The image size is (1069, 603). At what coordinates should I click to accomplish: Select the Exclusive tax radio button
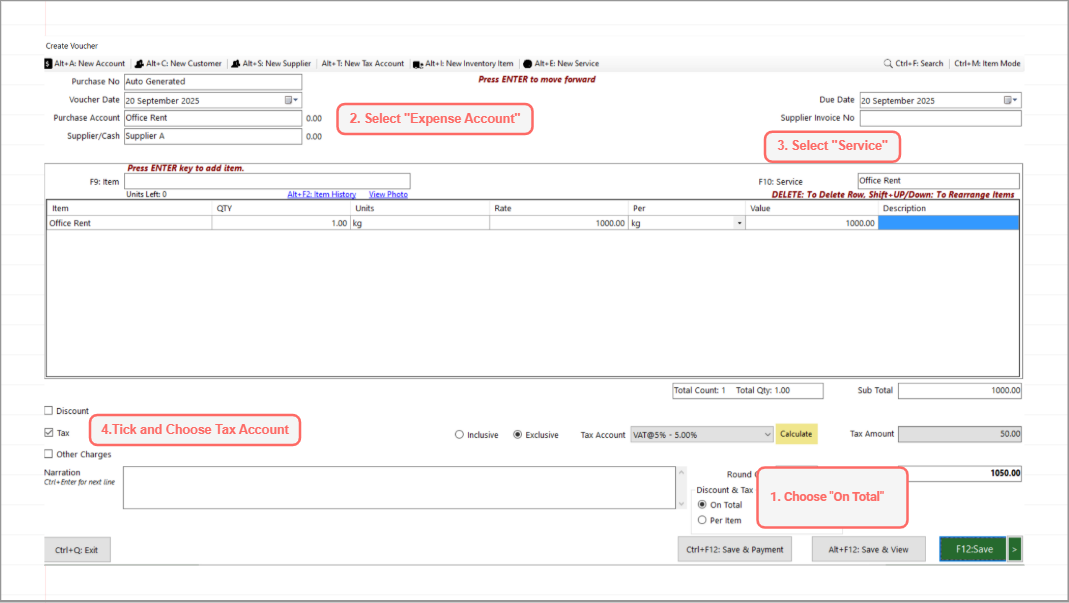coord(517,435)
